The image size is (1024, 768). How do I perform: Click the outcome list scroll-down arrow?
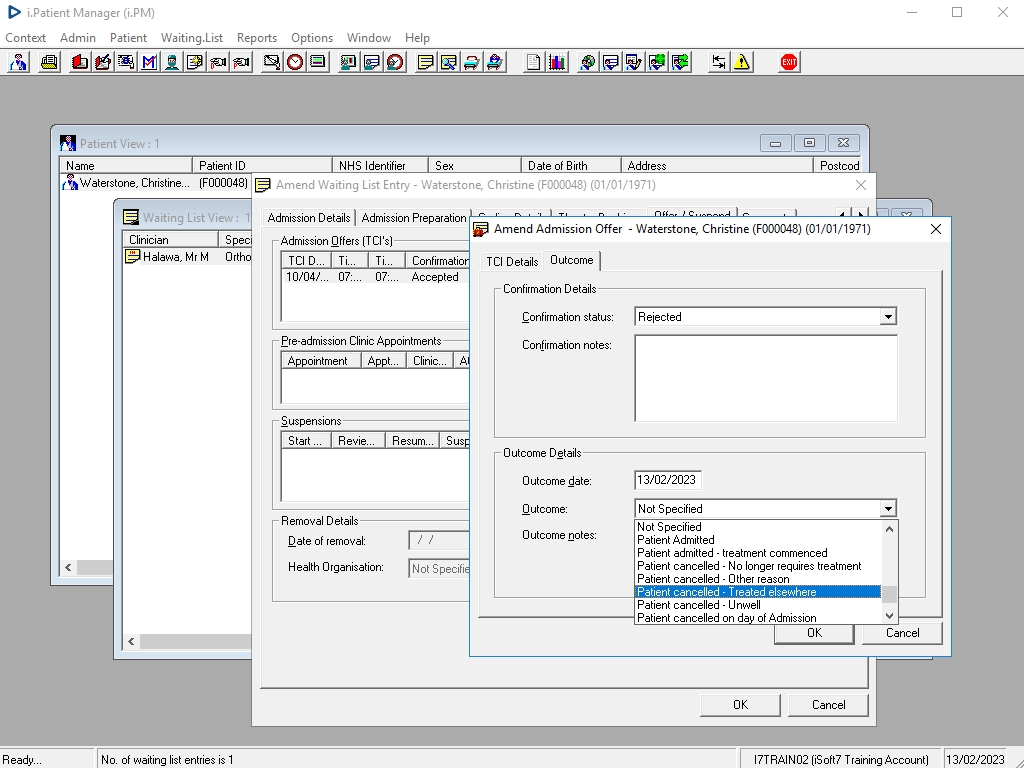889,615
